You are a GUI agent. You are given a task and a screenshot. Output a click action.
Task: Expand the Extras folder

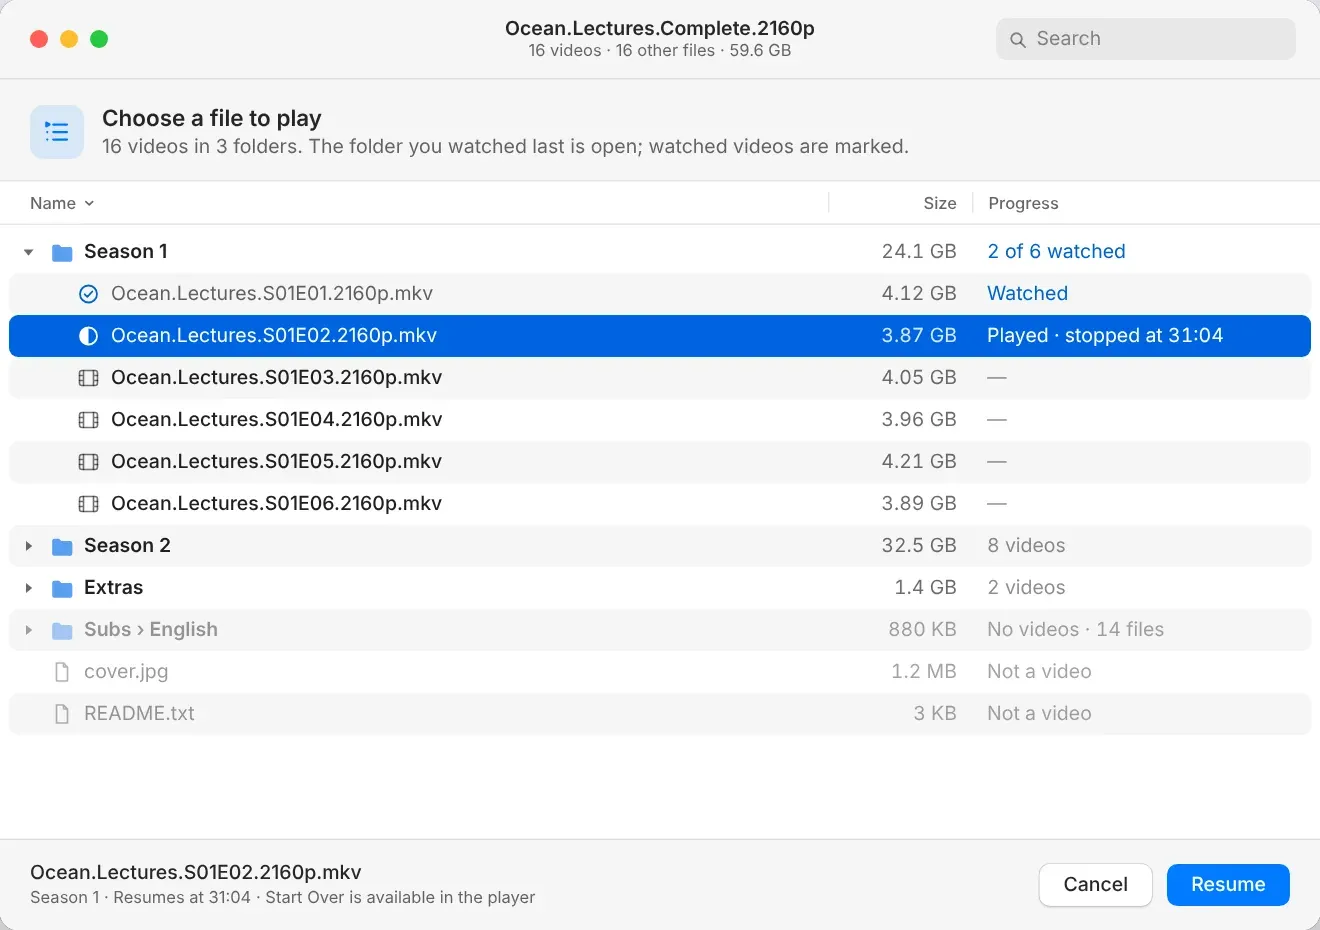coord(29,588)
